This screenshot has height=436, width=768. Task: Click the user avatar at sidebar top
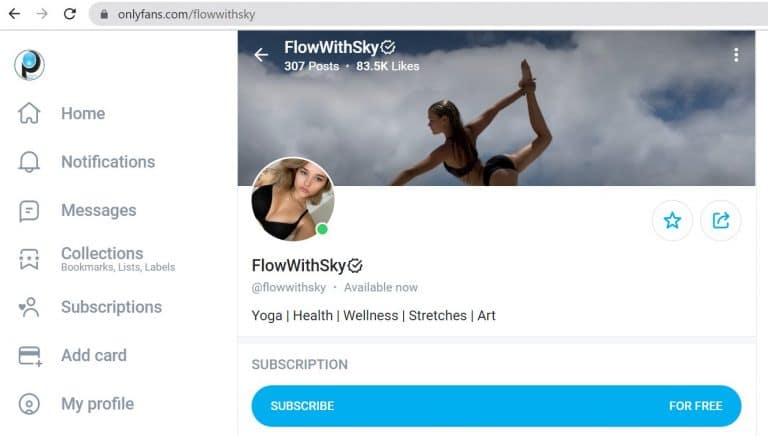[x=29, y=65]
